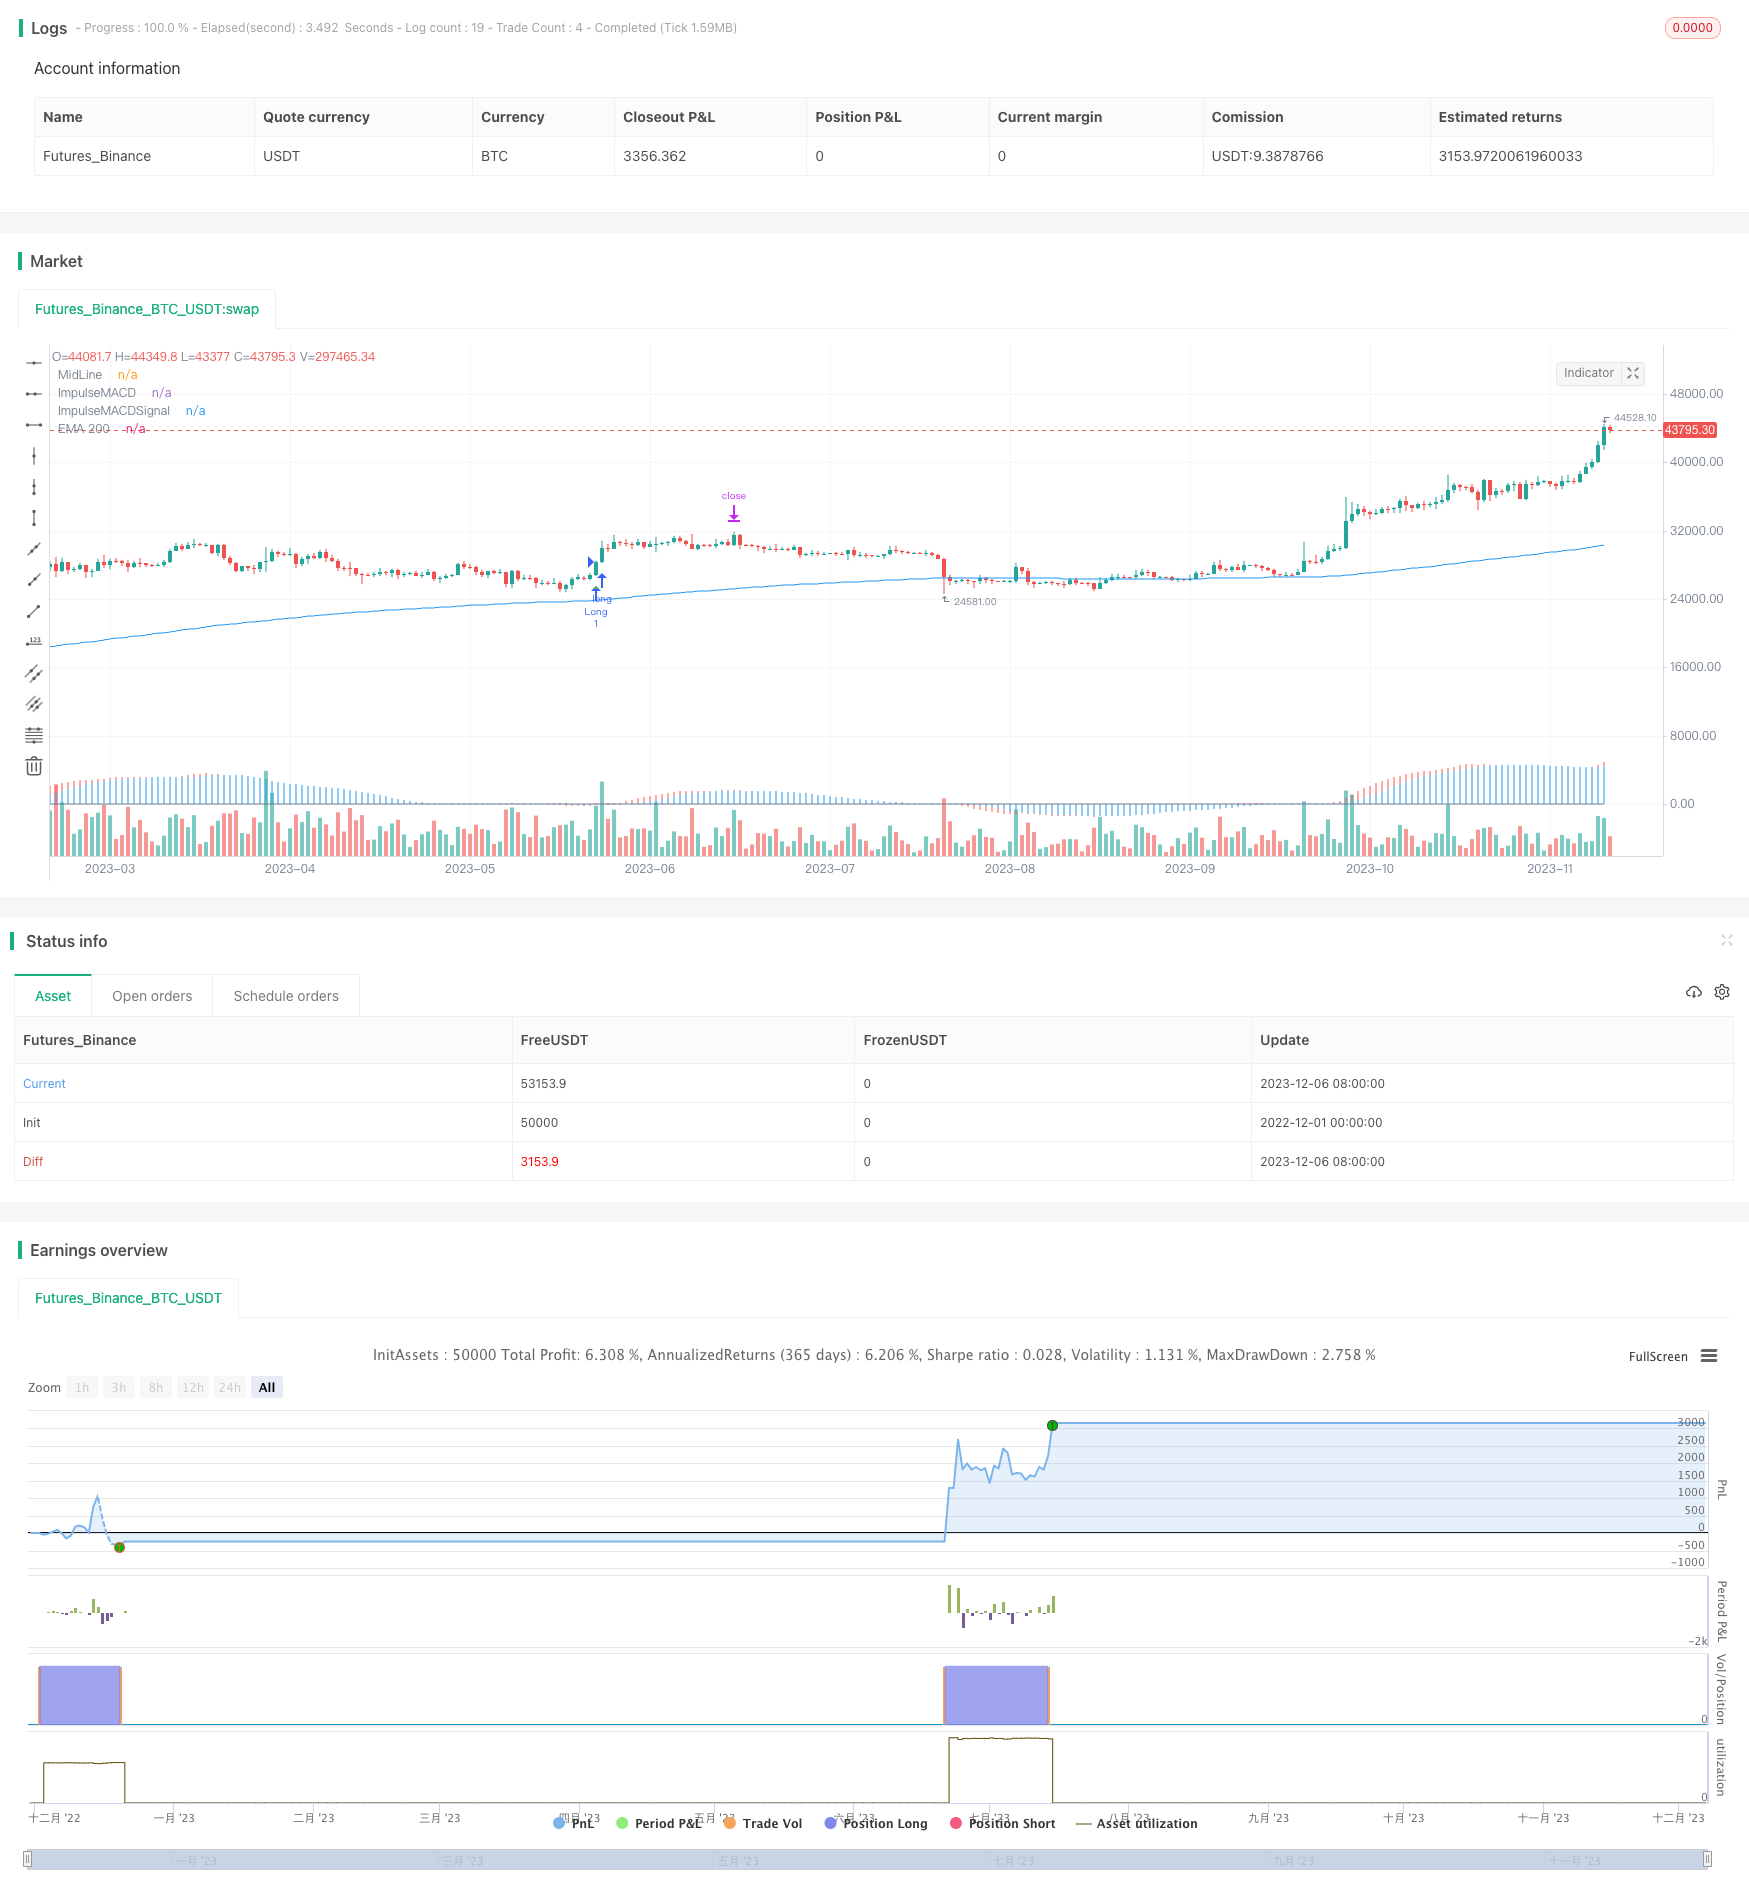
Task: Click the red 0.0000 badge in Logs header
Action: [x=1692, y=28]
